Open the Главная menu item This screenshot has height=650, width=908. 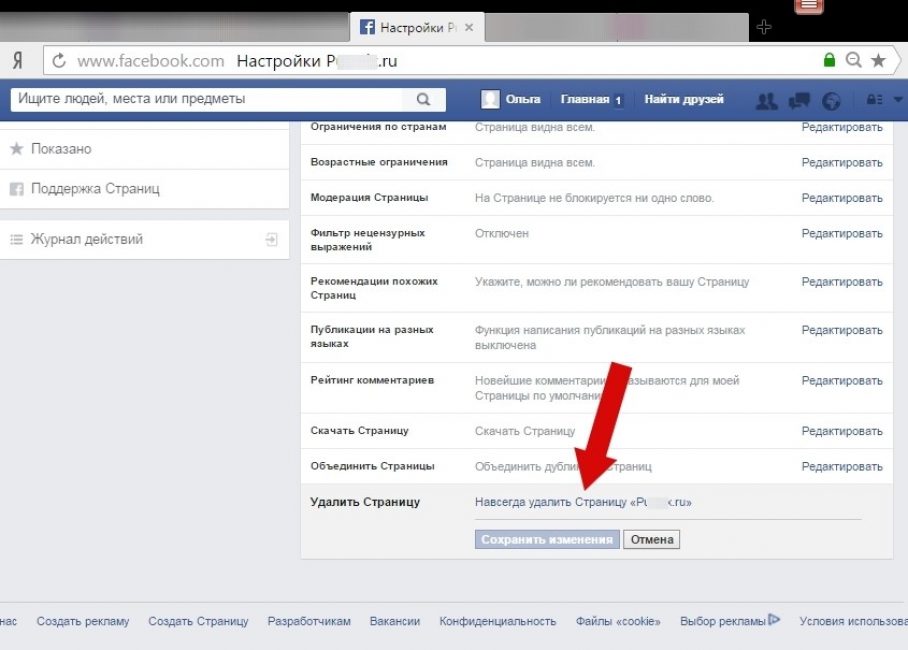point(585,99)
